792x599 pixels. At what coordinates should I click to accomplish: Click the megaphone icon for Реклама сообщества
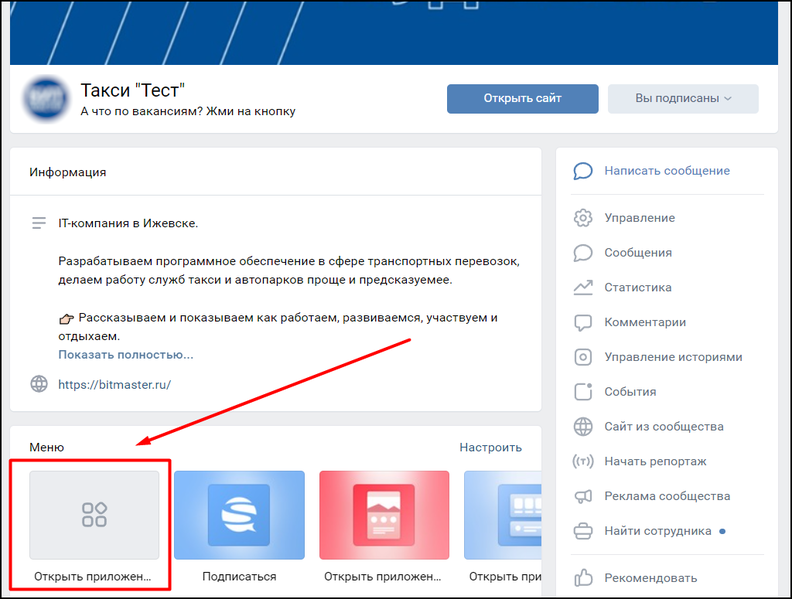tap(583, 496)
